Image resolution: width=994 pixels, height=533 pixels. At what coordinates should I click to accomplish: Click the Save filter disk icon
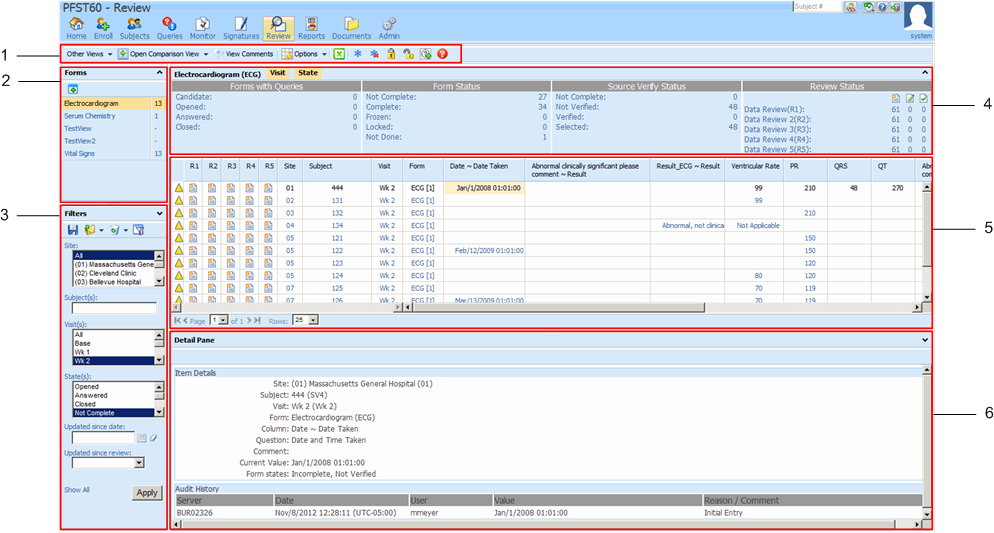pos(72,230)
